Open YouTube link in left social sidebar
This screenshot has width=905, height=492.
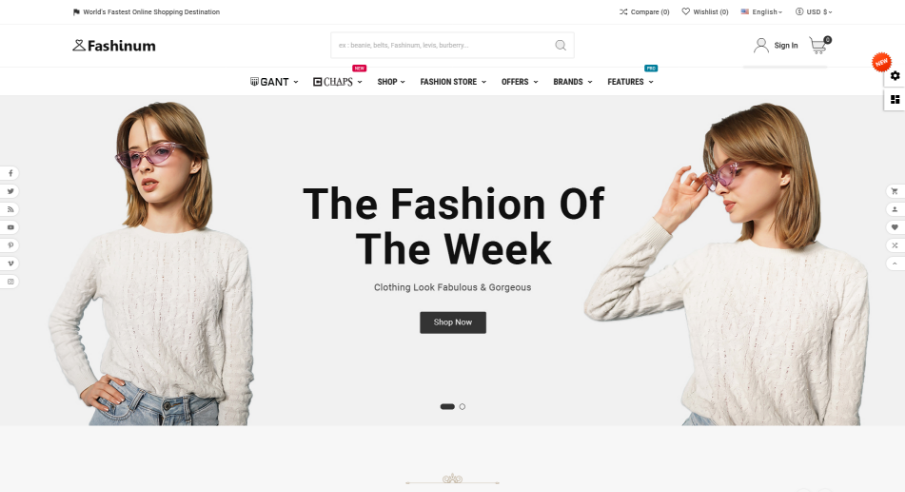[x=10, y=228]
